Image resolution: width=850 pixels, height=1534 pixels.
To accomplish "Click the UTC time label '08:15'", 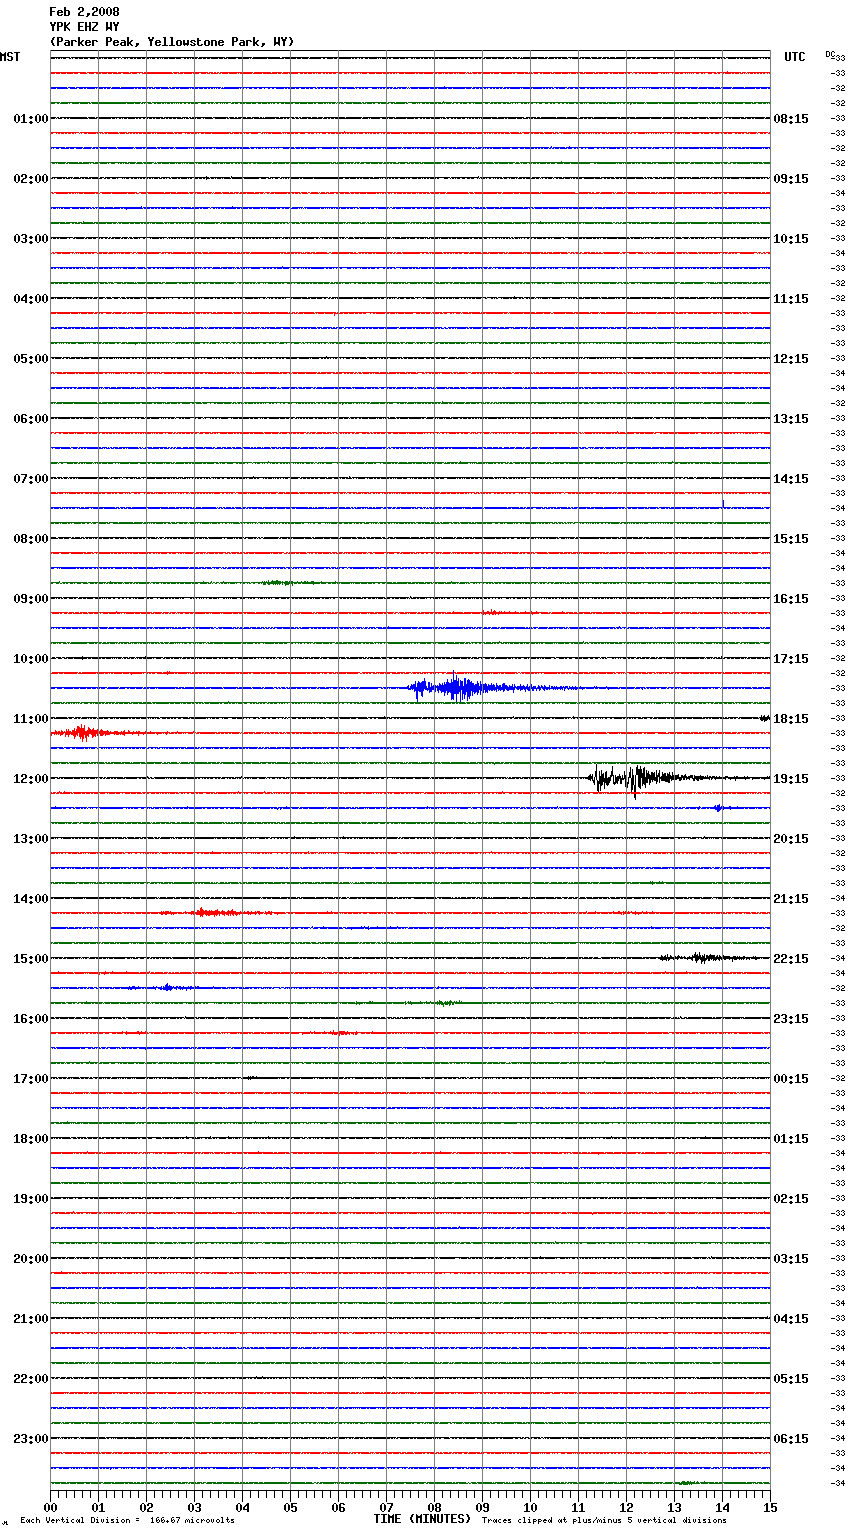I will 791,119.
